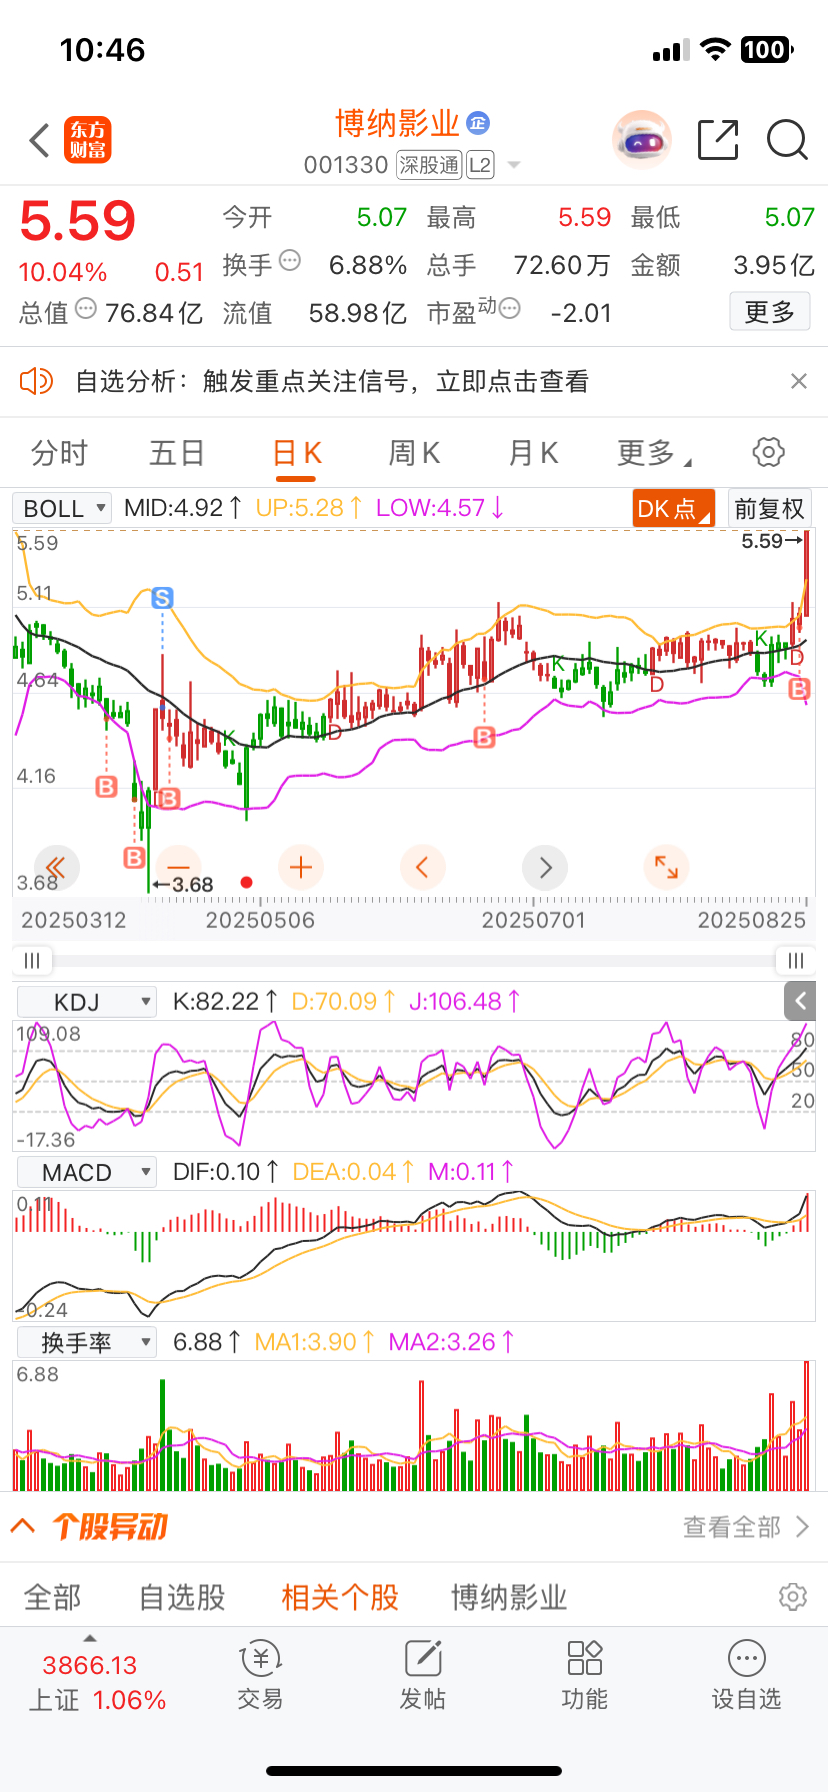Tap the MA1:3.90 turnover value

tap(315, 1341)
